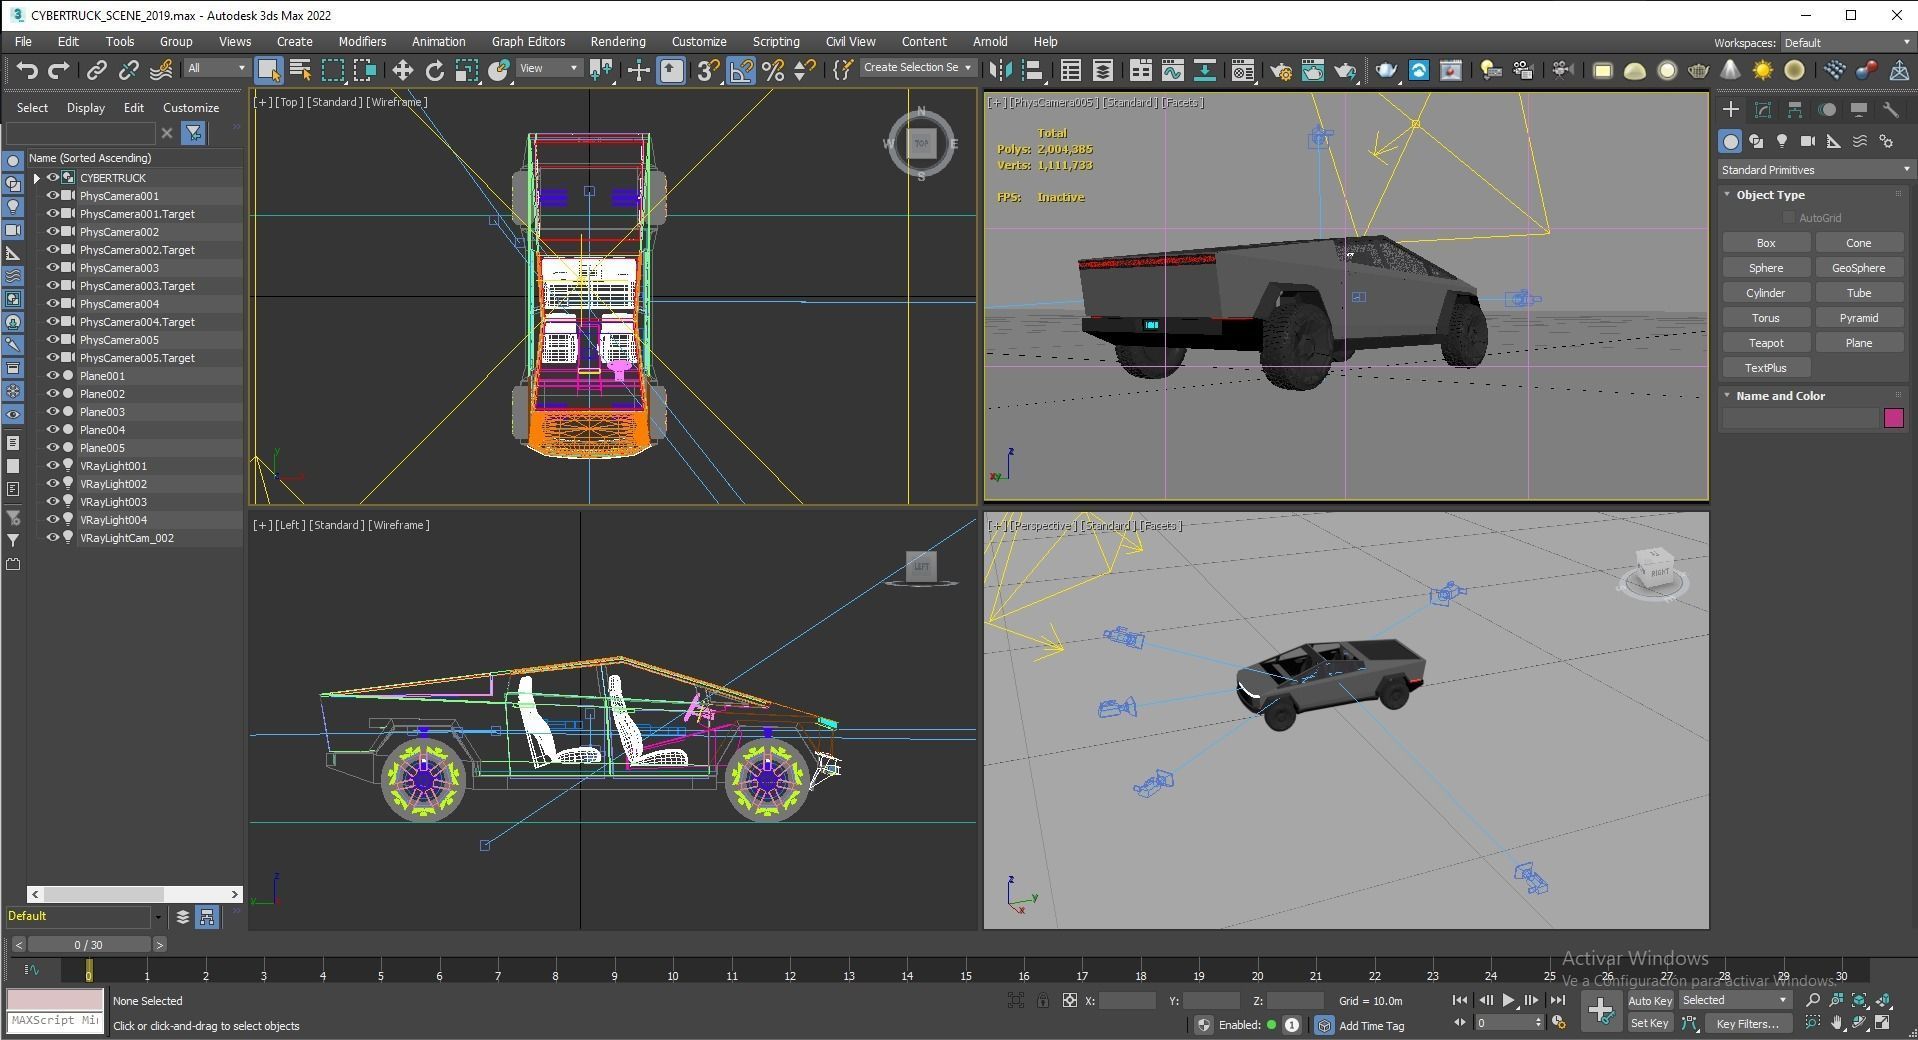1918x1040 pixels.
Task: Open the Utilities wrench tab
Action: [x=1890, y=110]
